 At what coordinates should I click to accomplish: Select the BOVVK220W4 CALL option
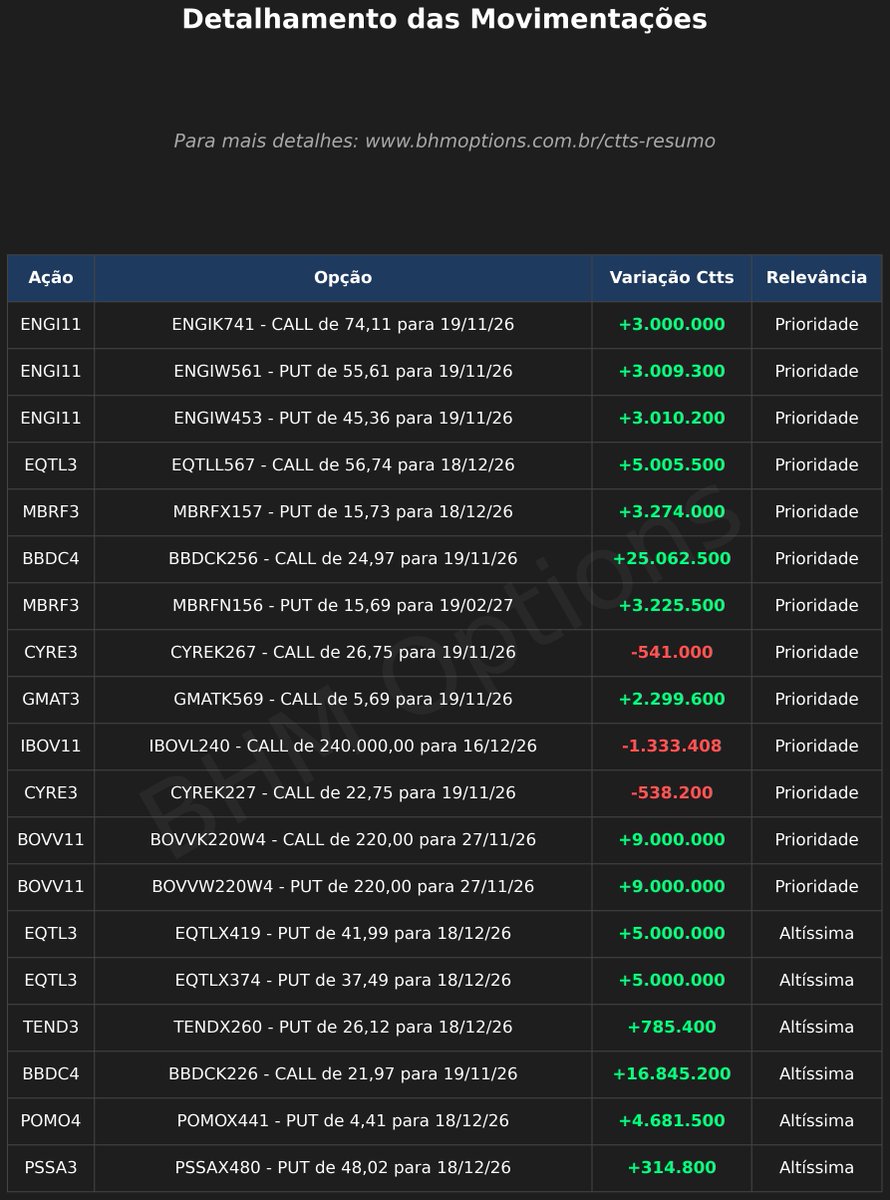tap(343, 840)
